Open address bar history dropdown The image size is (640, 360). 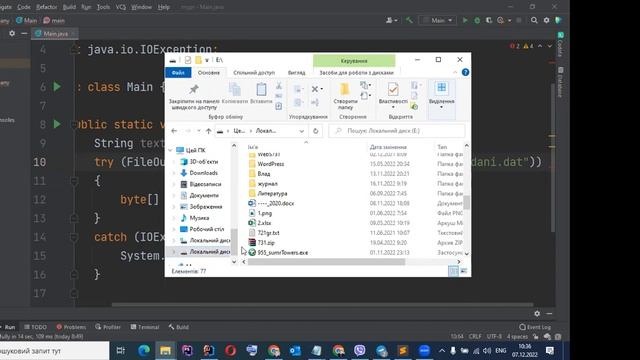[x=302, y=131]
